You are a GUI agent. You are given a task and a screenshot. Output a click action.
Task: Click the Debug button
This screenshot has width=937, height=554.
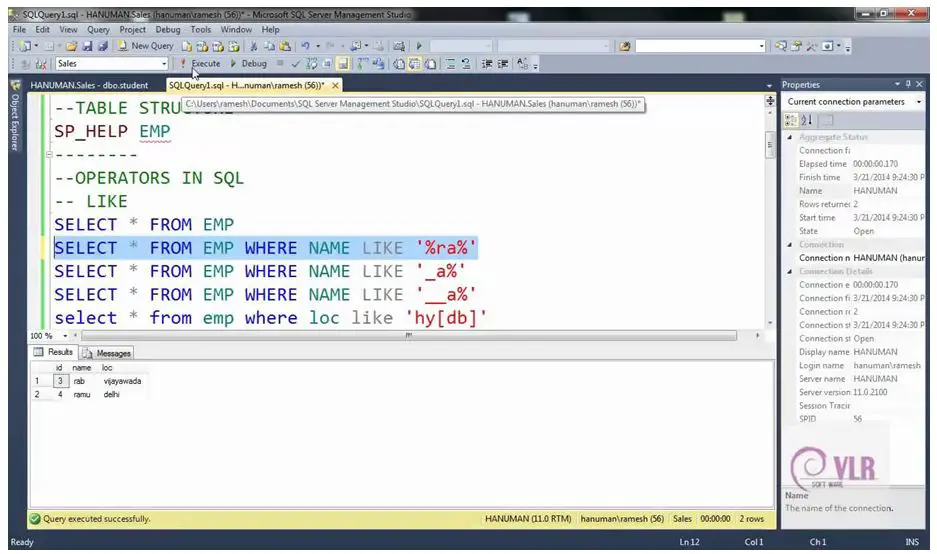pyautogui.click(x=249, y=64)
